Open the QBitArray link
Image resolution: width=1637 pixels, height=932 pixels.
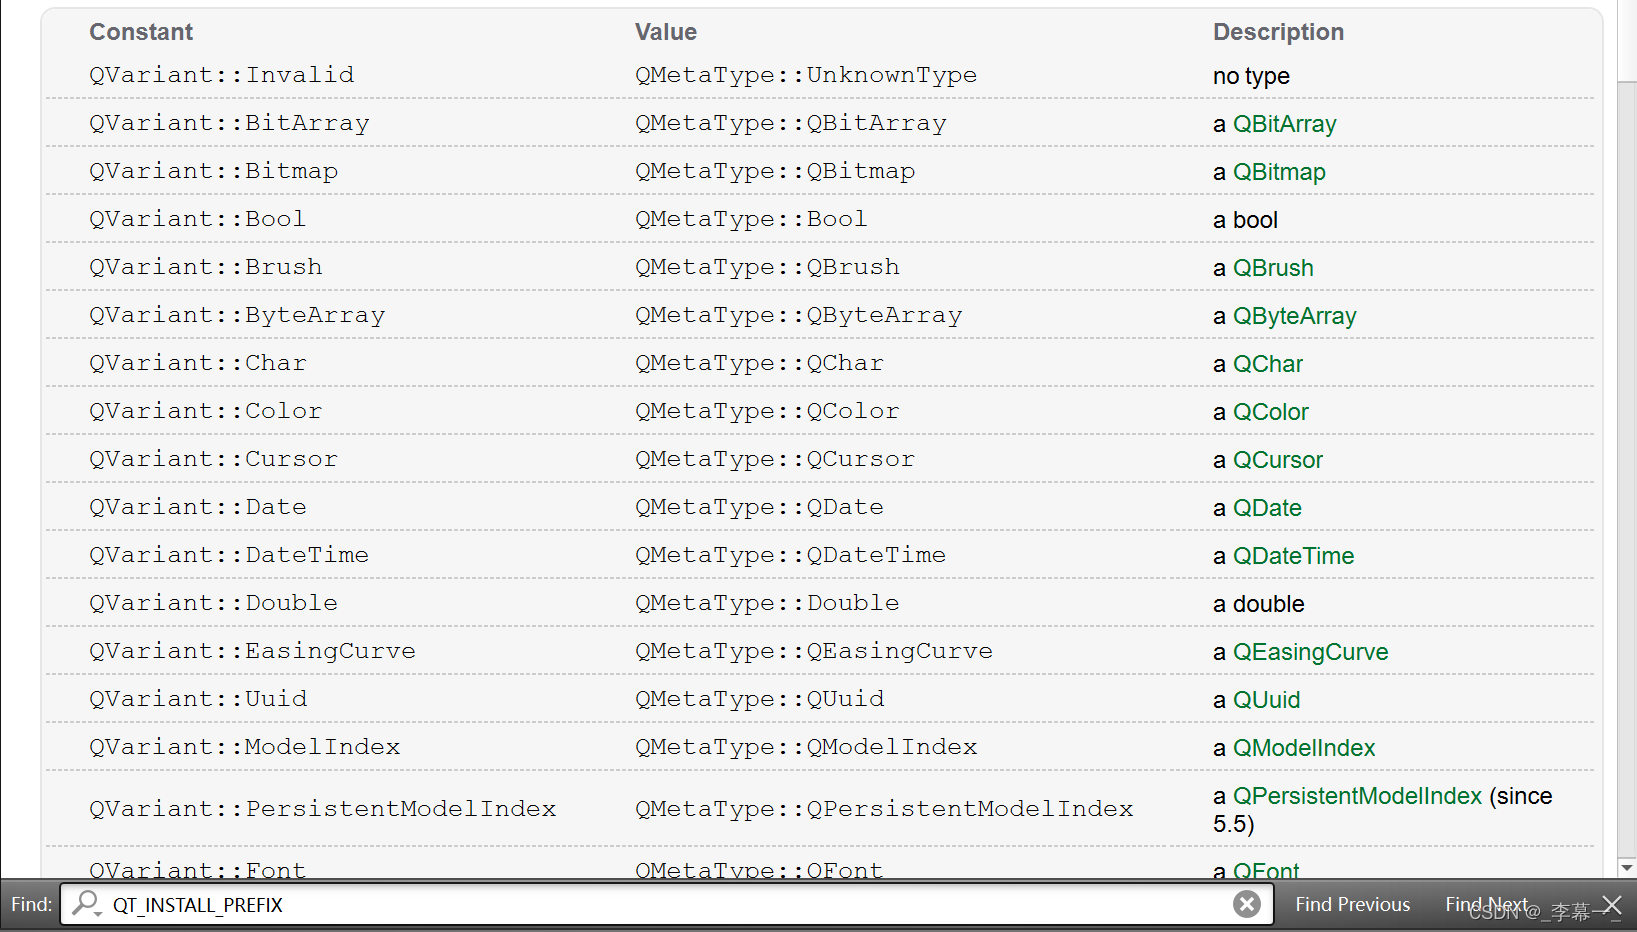(1284, 124)
